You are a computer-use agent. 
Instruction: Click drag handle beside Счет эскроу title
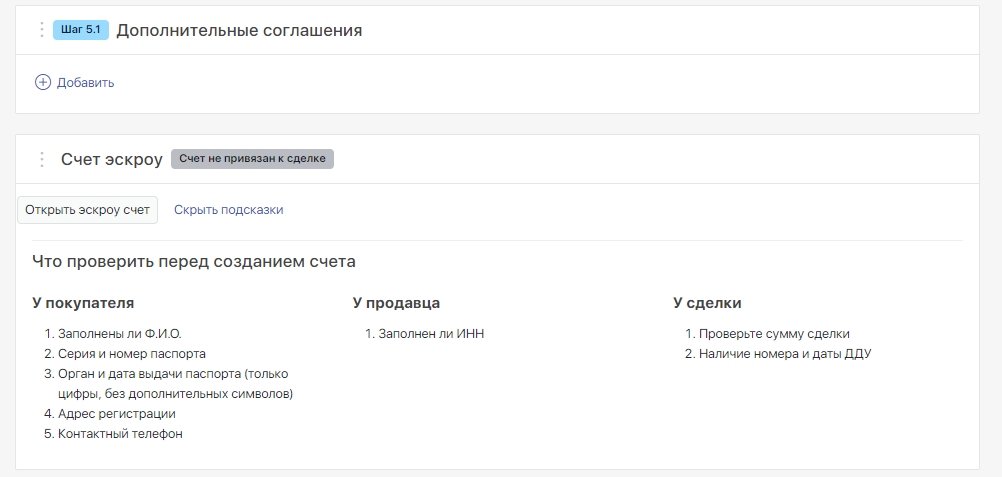point(41,159)
